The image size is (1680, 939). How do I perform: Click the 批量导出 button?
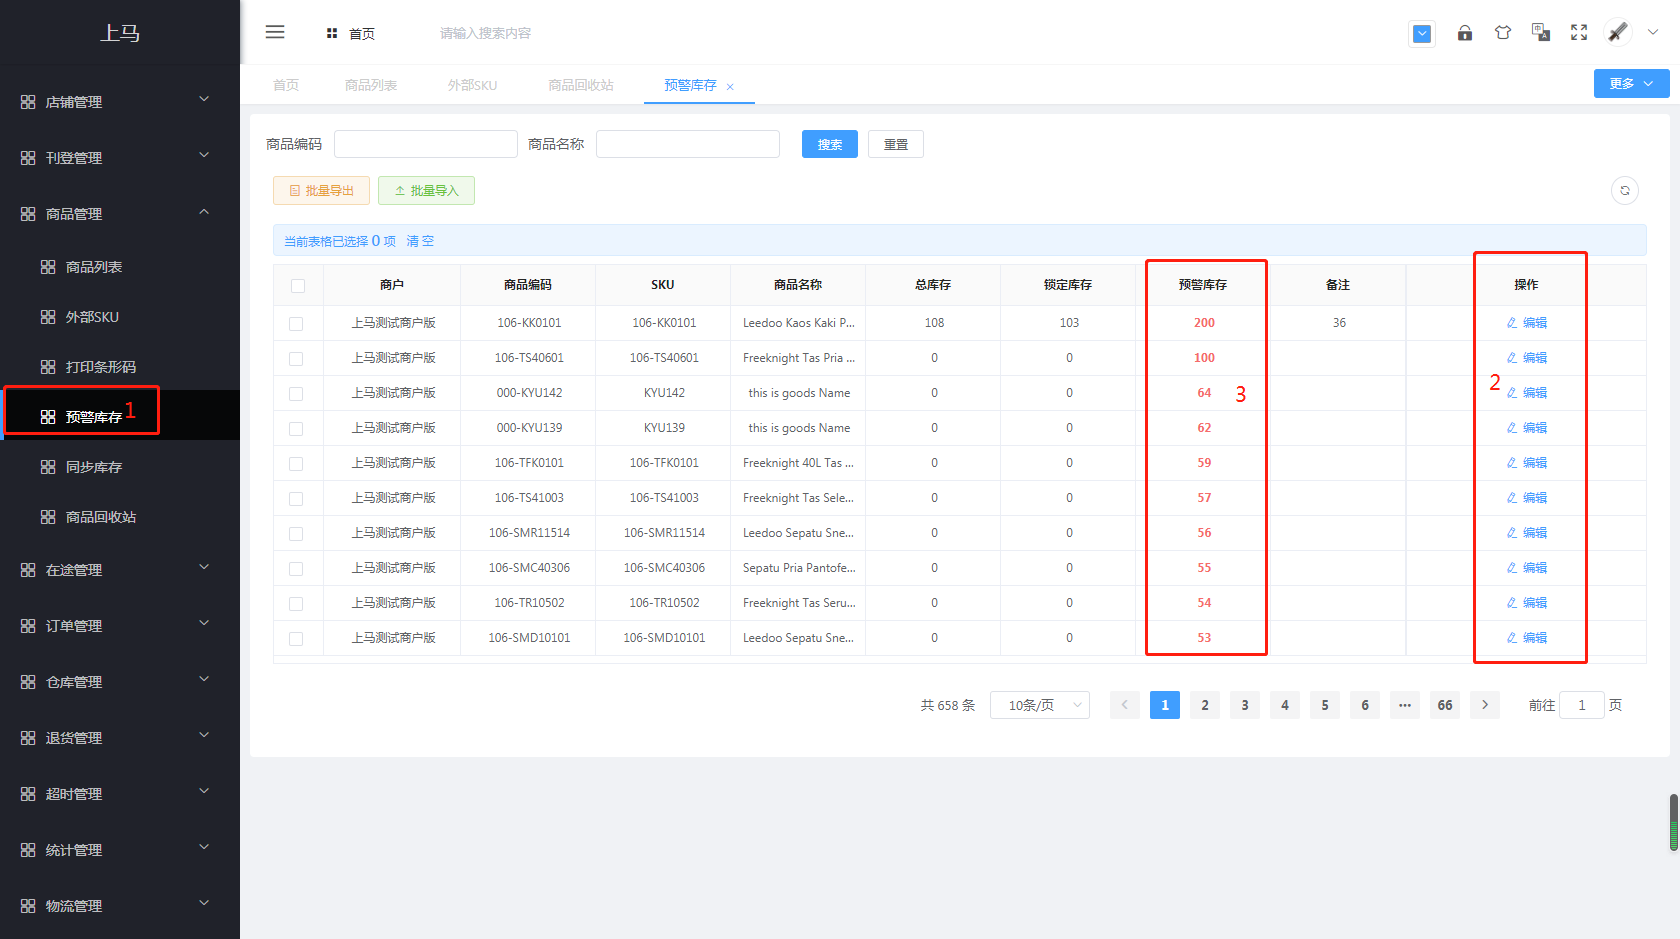click(x=322, y=190)
